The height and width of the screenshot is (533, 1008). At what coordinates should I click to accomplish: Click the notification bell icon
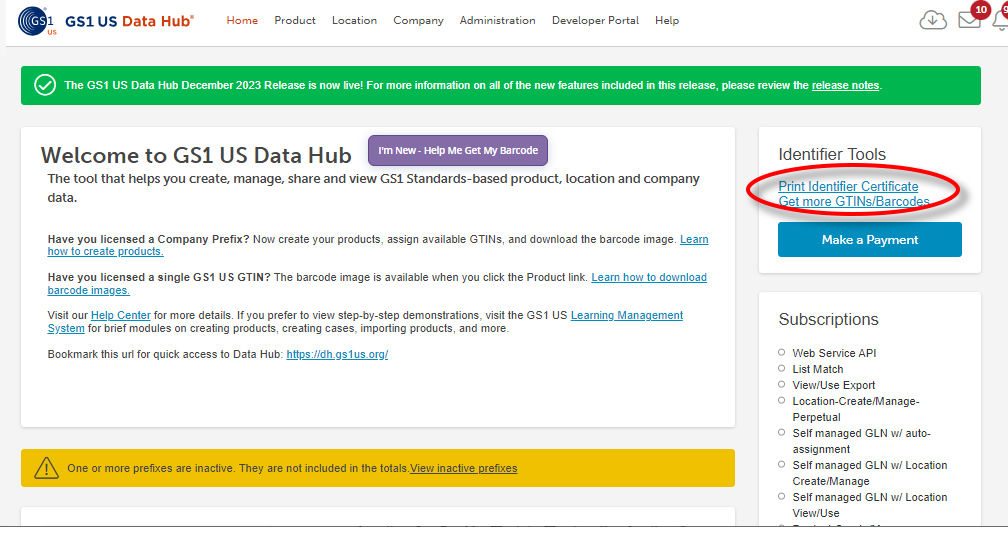pos(1000,20)
